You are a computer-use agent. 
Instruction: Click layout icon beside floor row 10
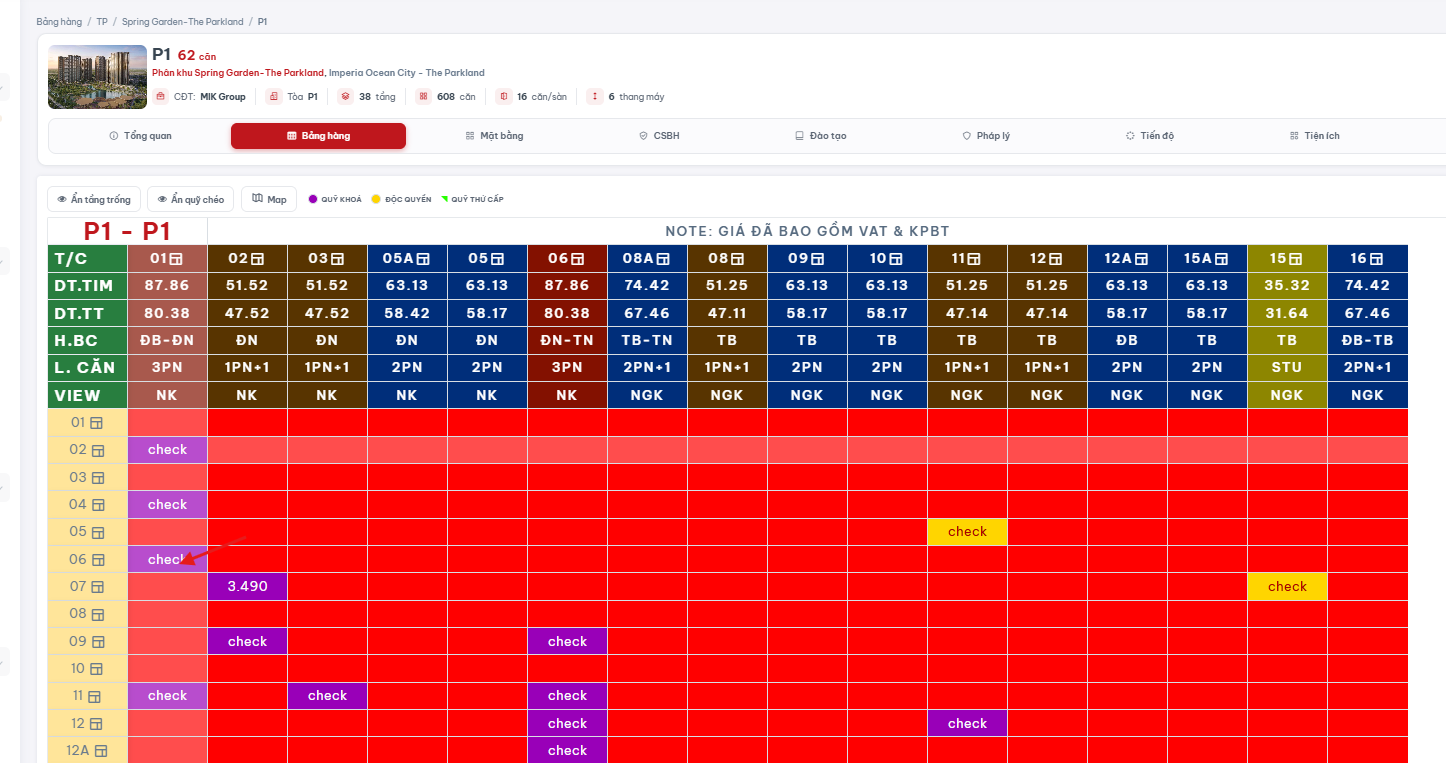[x=95, y=669]
